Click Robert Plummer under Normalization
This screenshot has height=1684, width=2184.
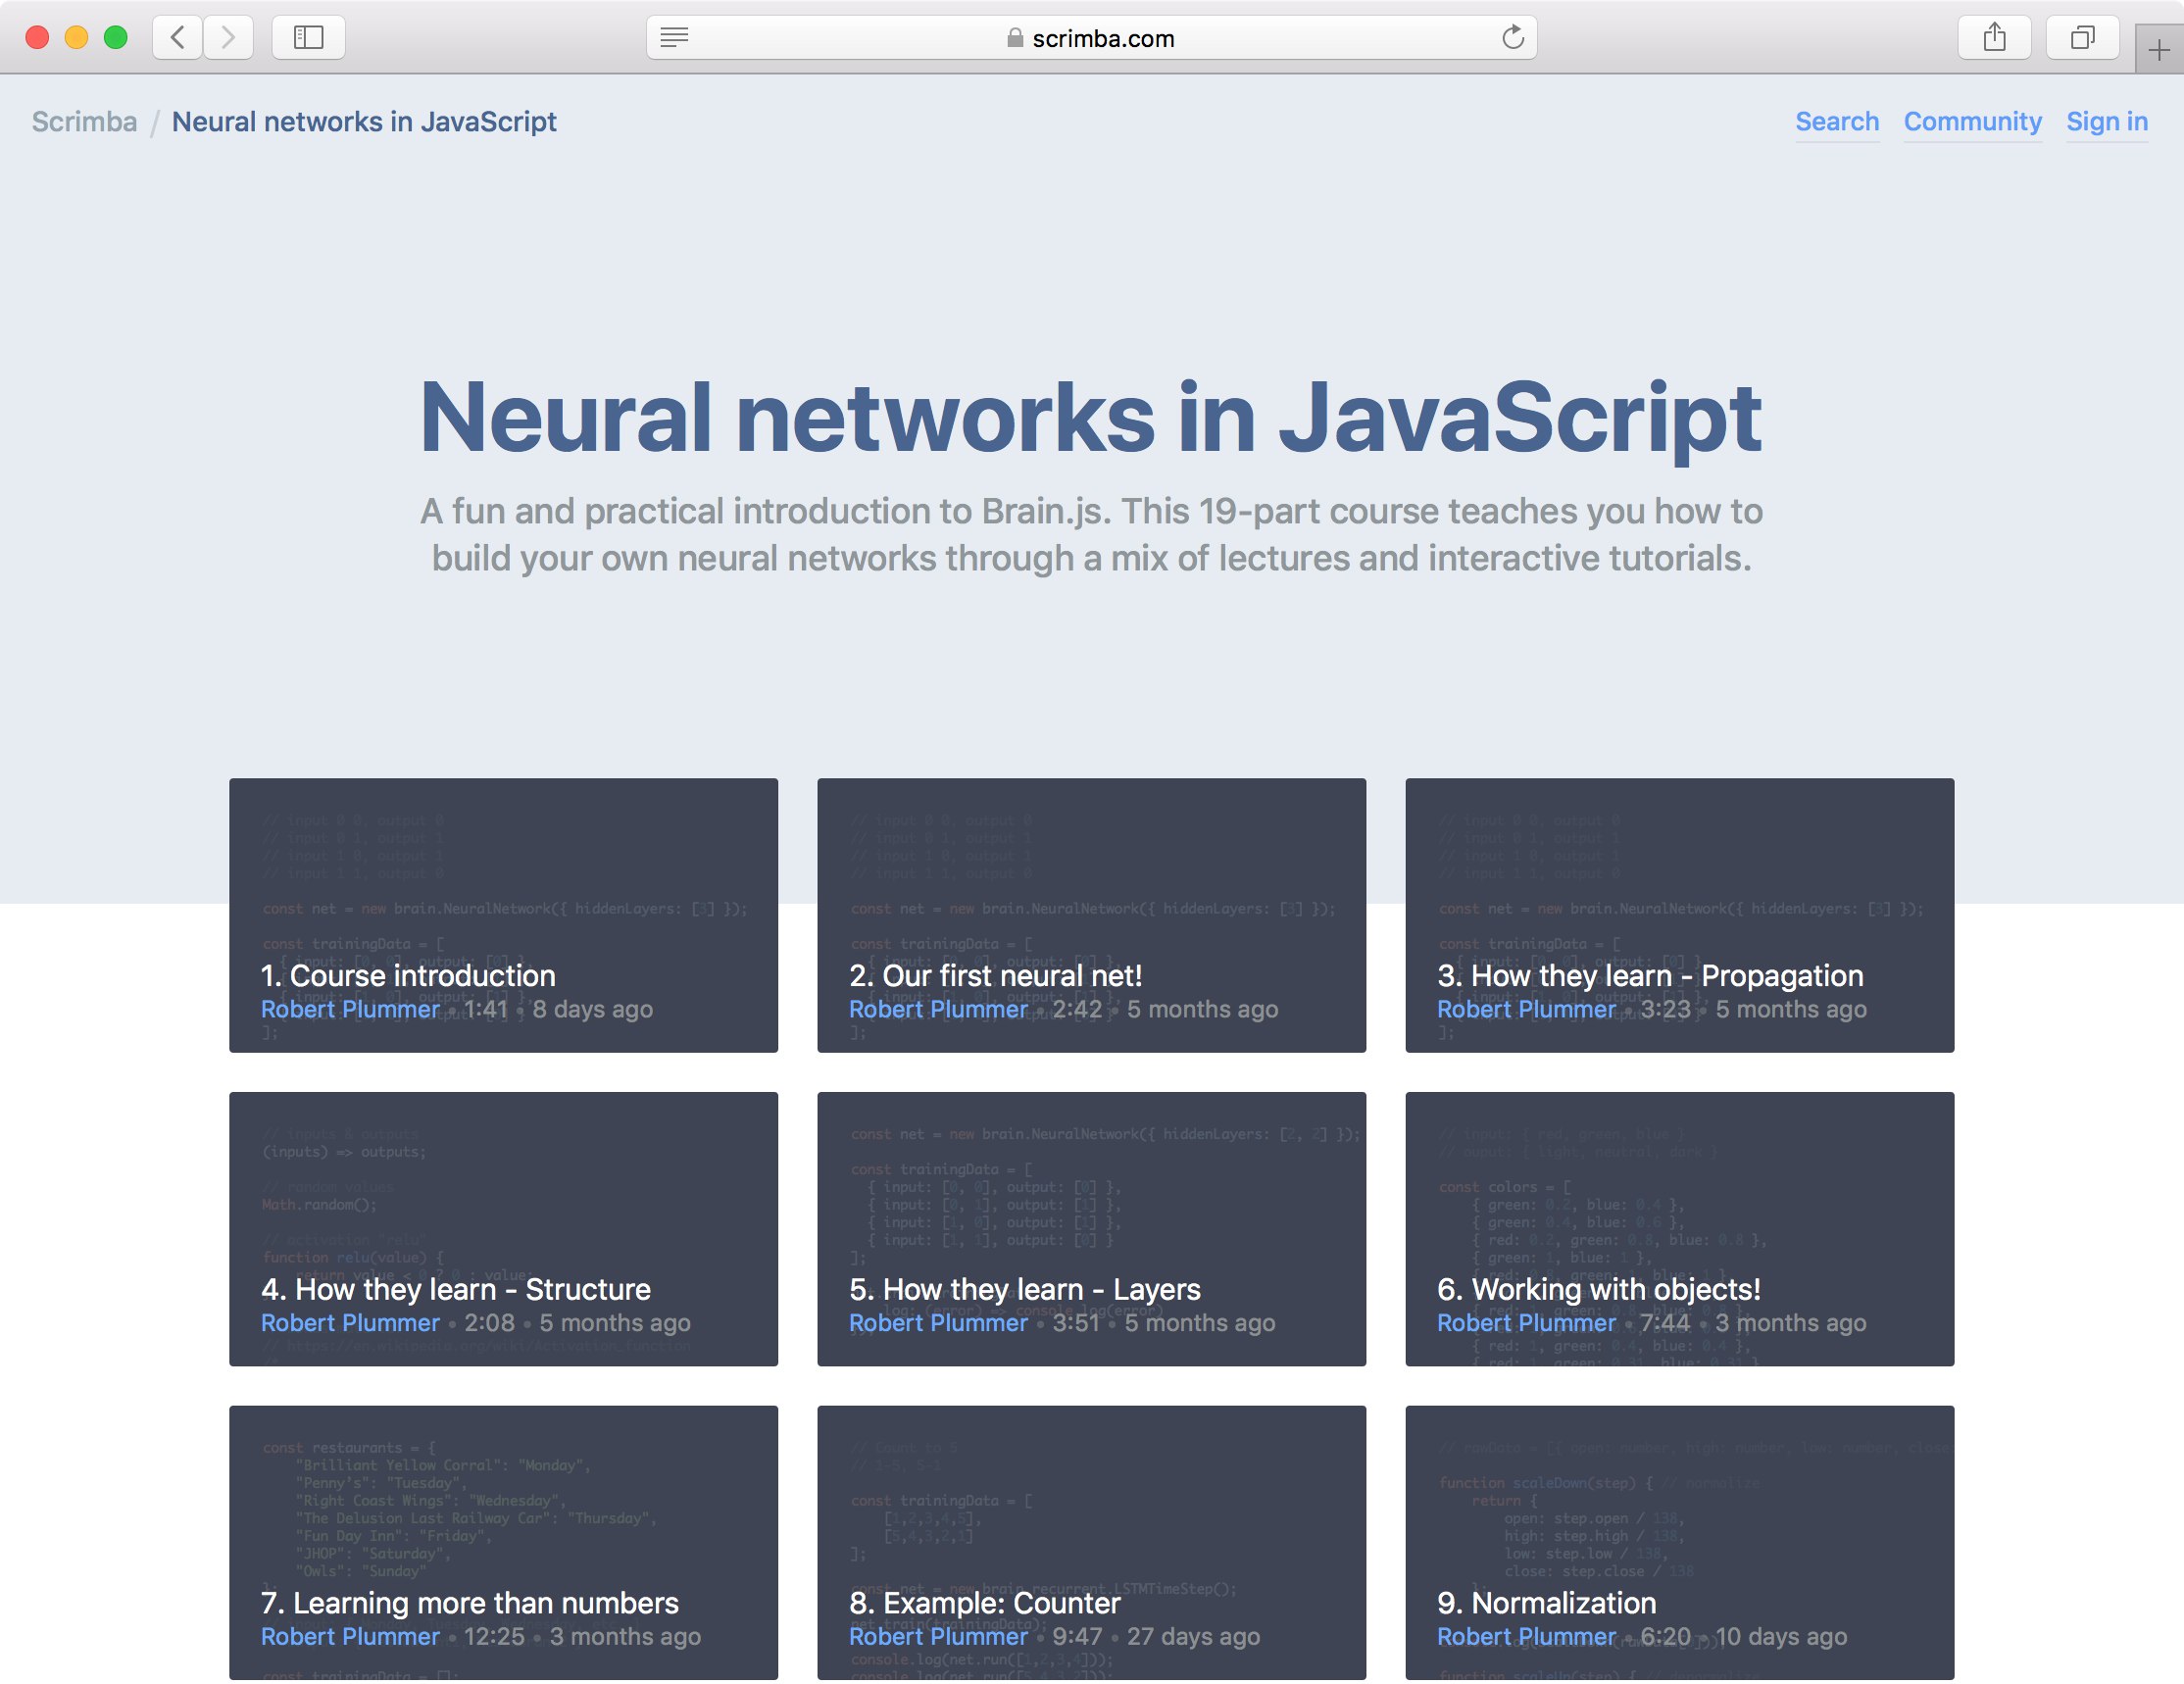[x=1526, y=1637]
